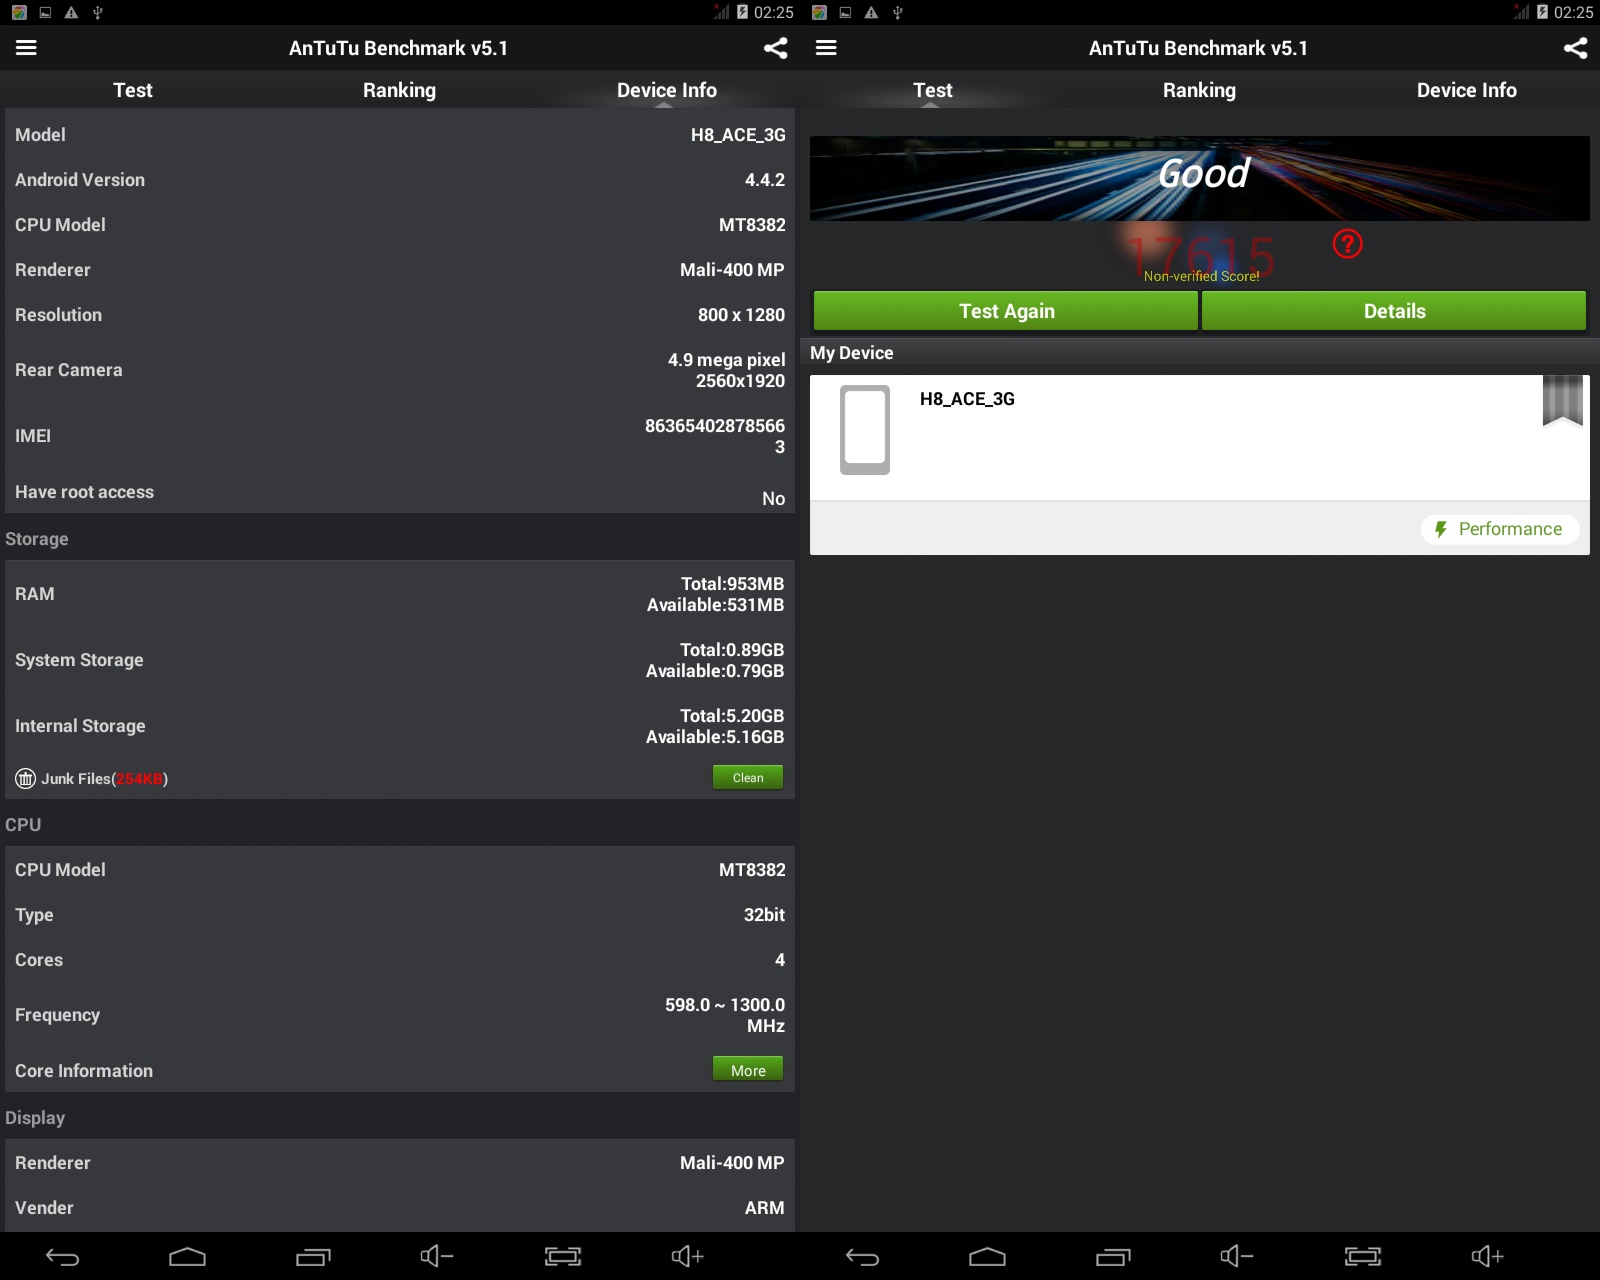Select Android Version 4.4.2 row
Screen dimensions: 1600x1280
point(400,180)
